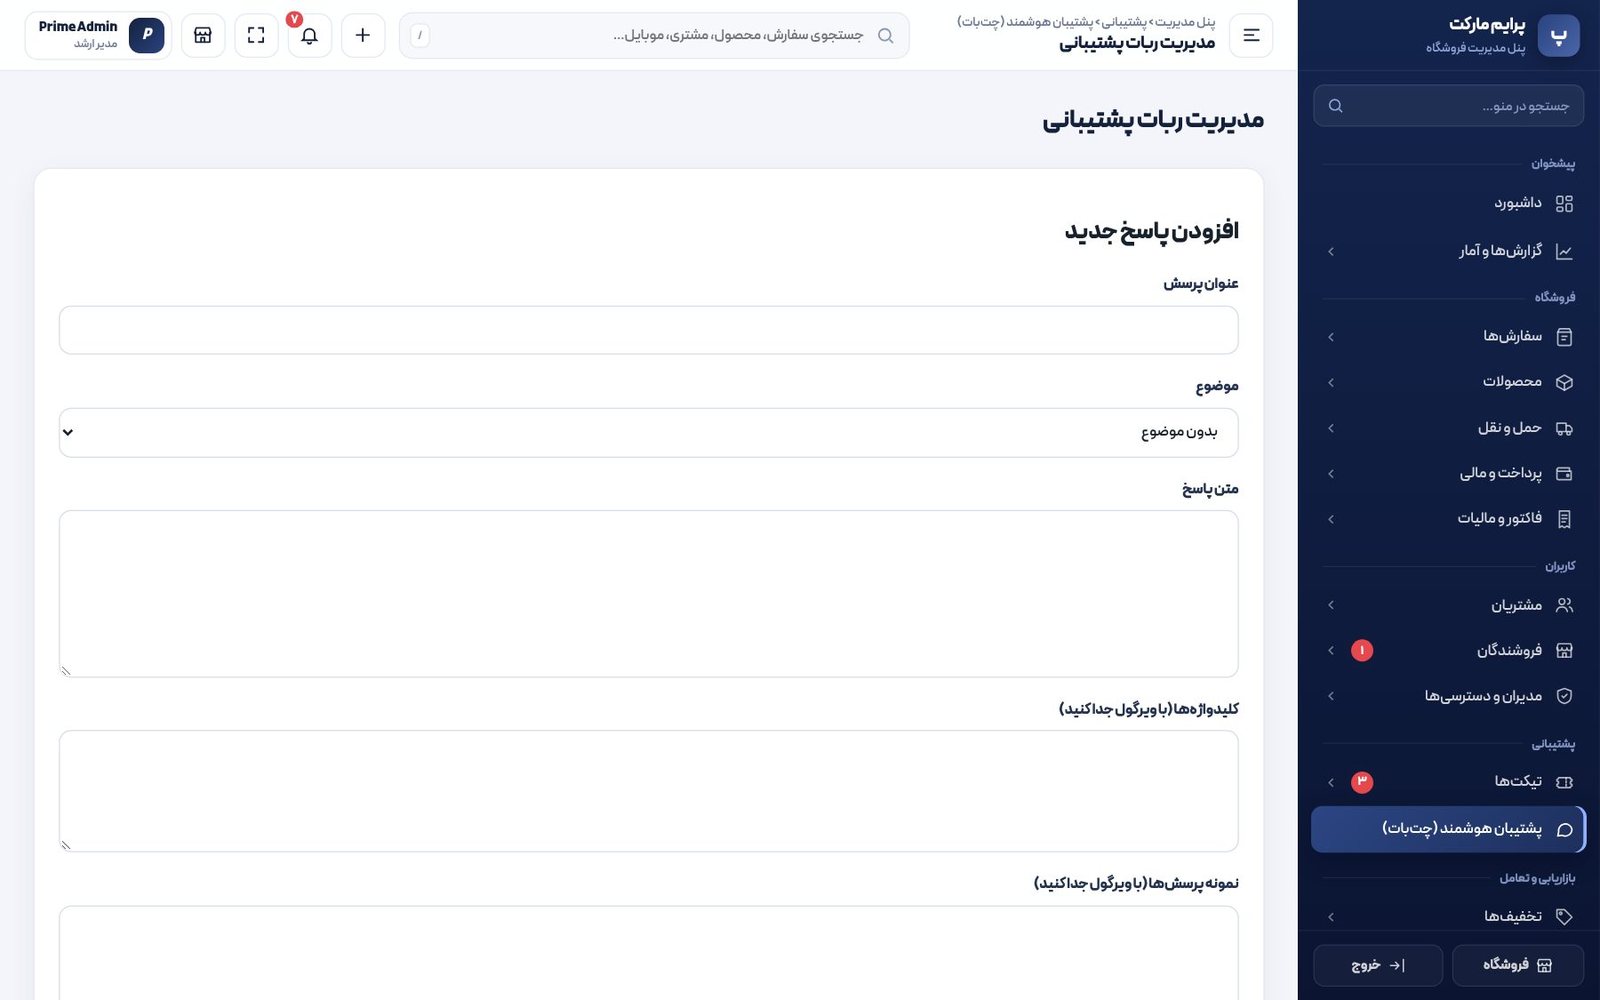Open the موضوع dropdown selector
The width and height of the screenshot is (1600, 1000).
[x=649, y=433]
